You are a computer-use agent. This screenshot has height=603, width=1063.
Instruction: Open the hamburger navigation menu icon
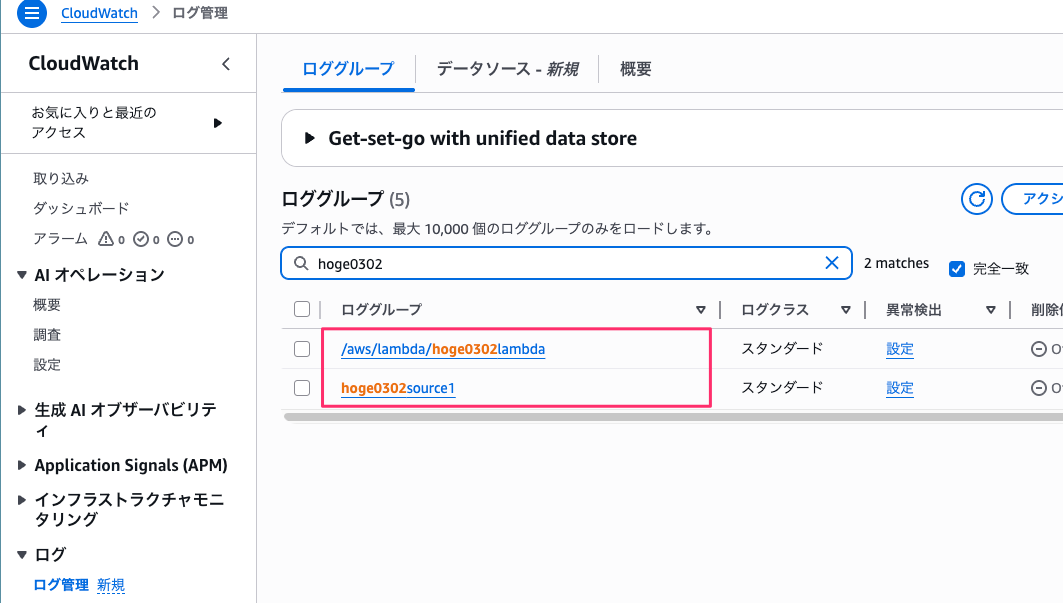pyautogui.click(x=31, y=14)
